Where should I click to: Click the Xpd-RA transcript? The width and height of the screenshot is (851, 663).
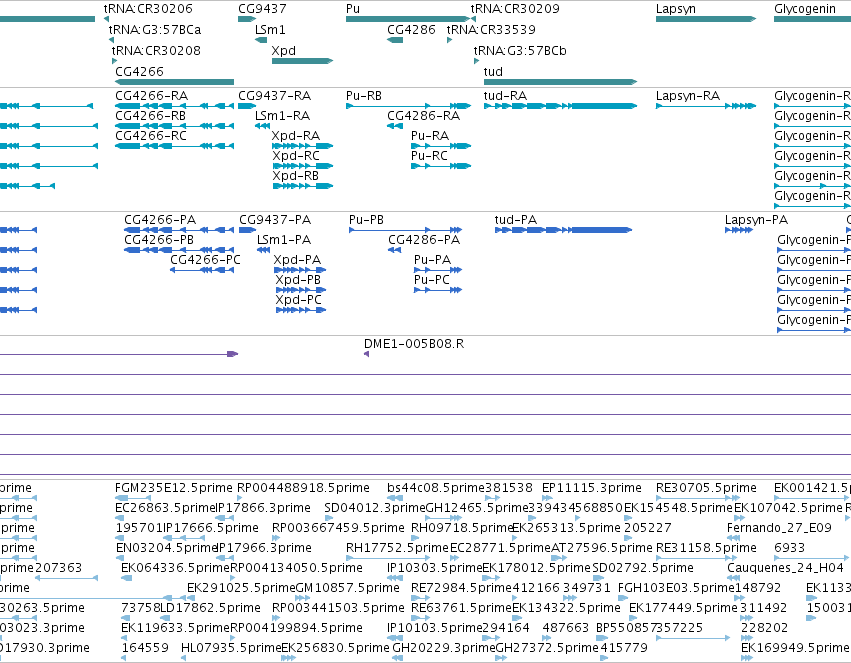pyautogui.click(x=302, y=146)
